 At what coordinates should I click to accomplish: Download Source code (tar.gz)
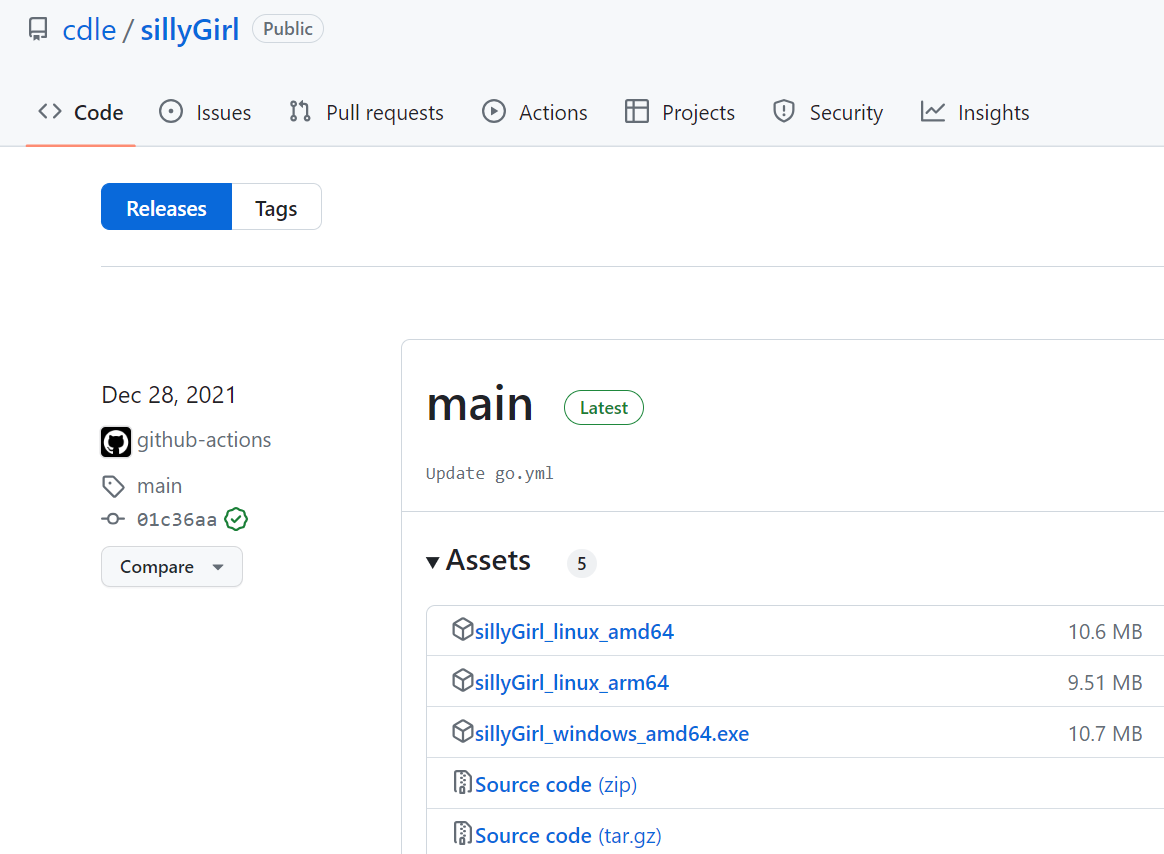click(568, 836)
